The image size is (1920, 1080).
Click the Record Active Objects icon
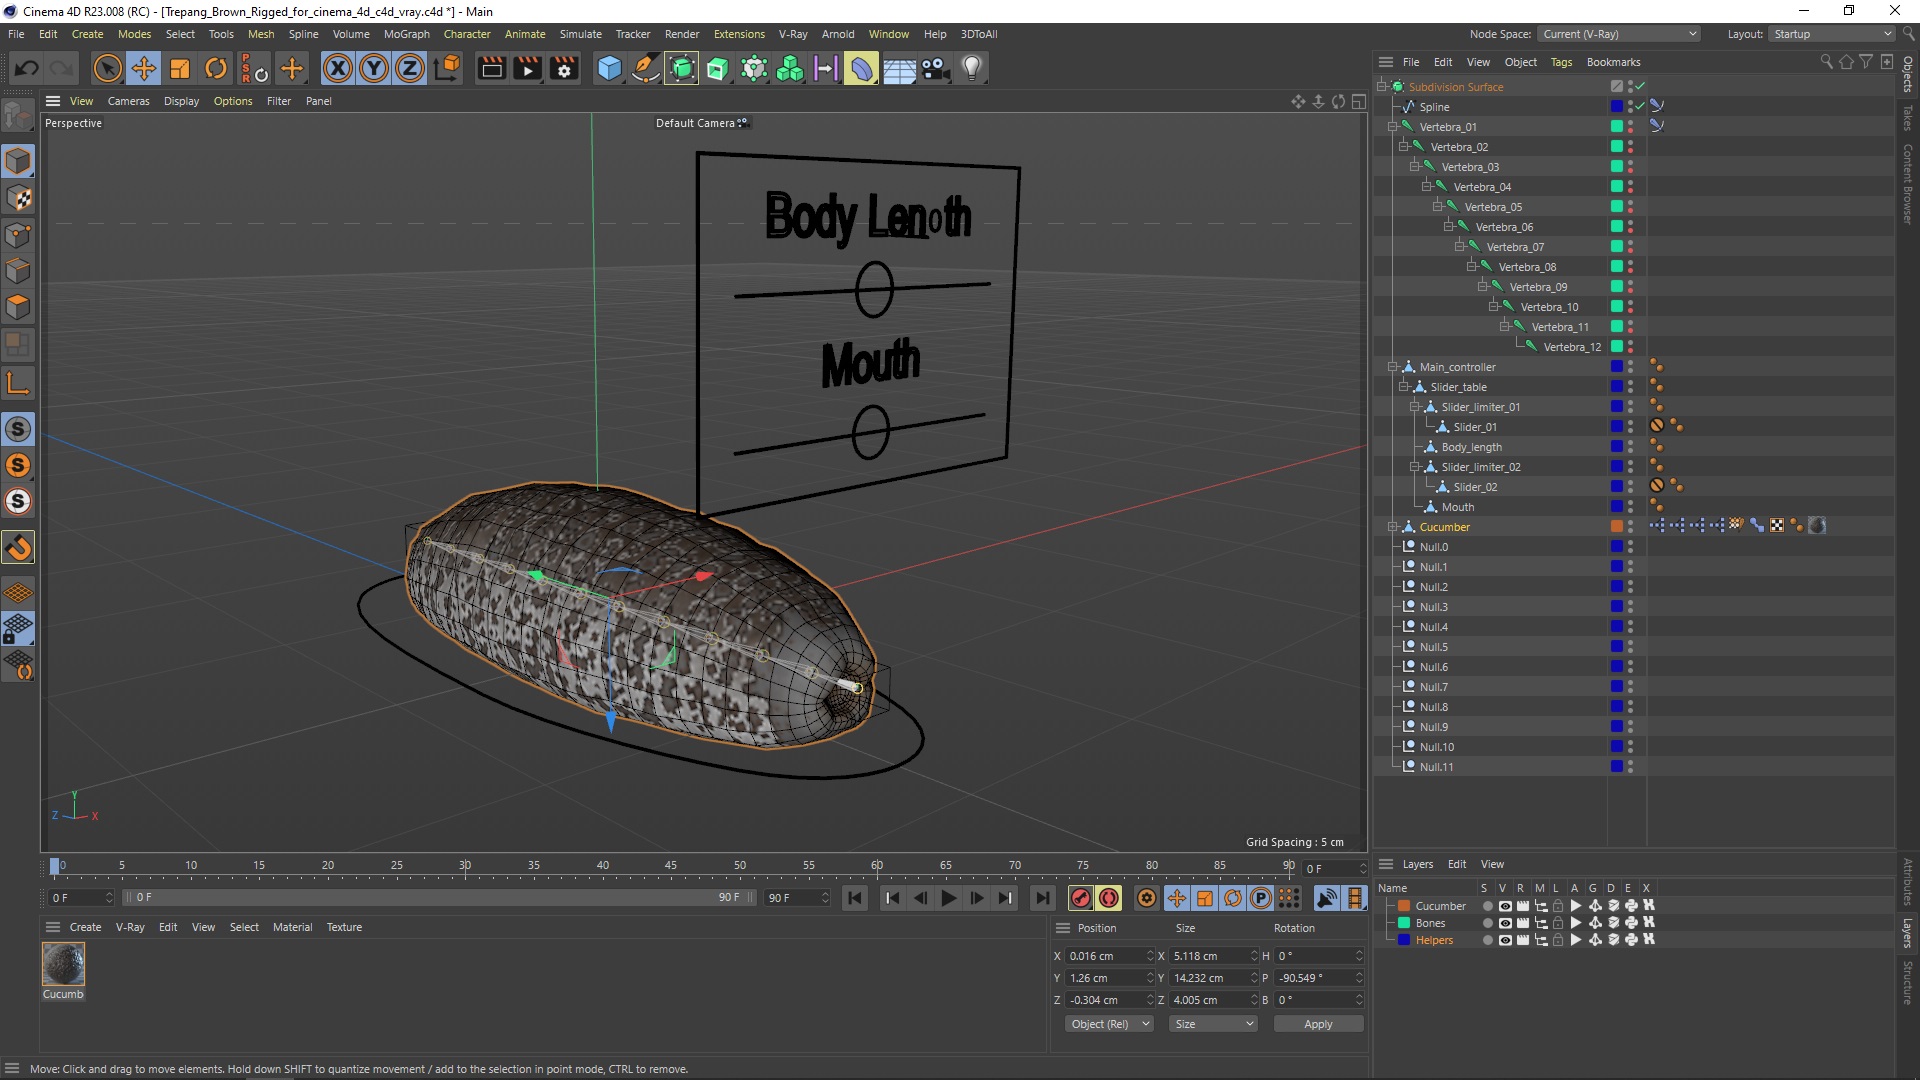click(x=1081, y=897)
